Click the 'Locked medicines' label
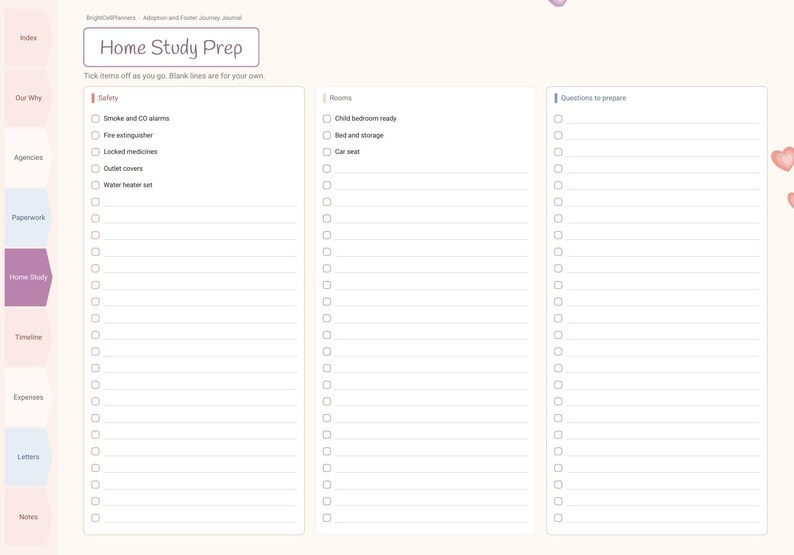Viewport: 794px width, 555px height. coord(130,151)
